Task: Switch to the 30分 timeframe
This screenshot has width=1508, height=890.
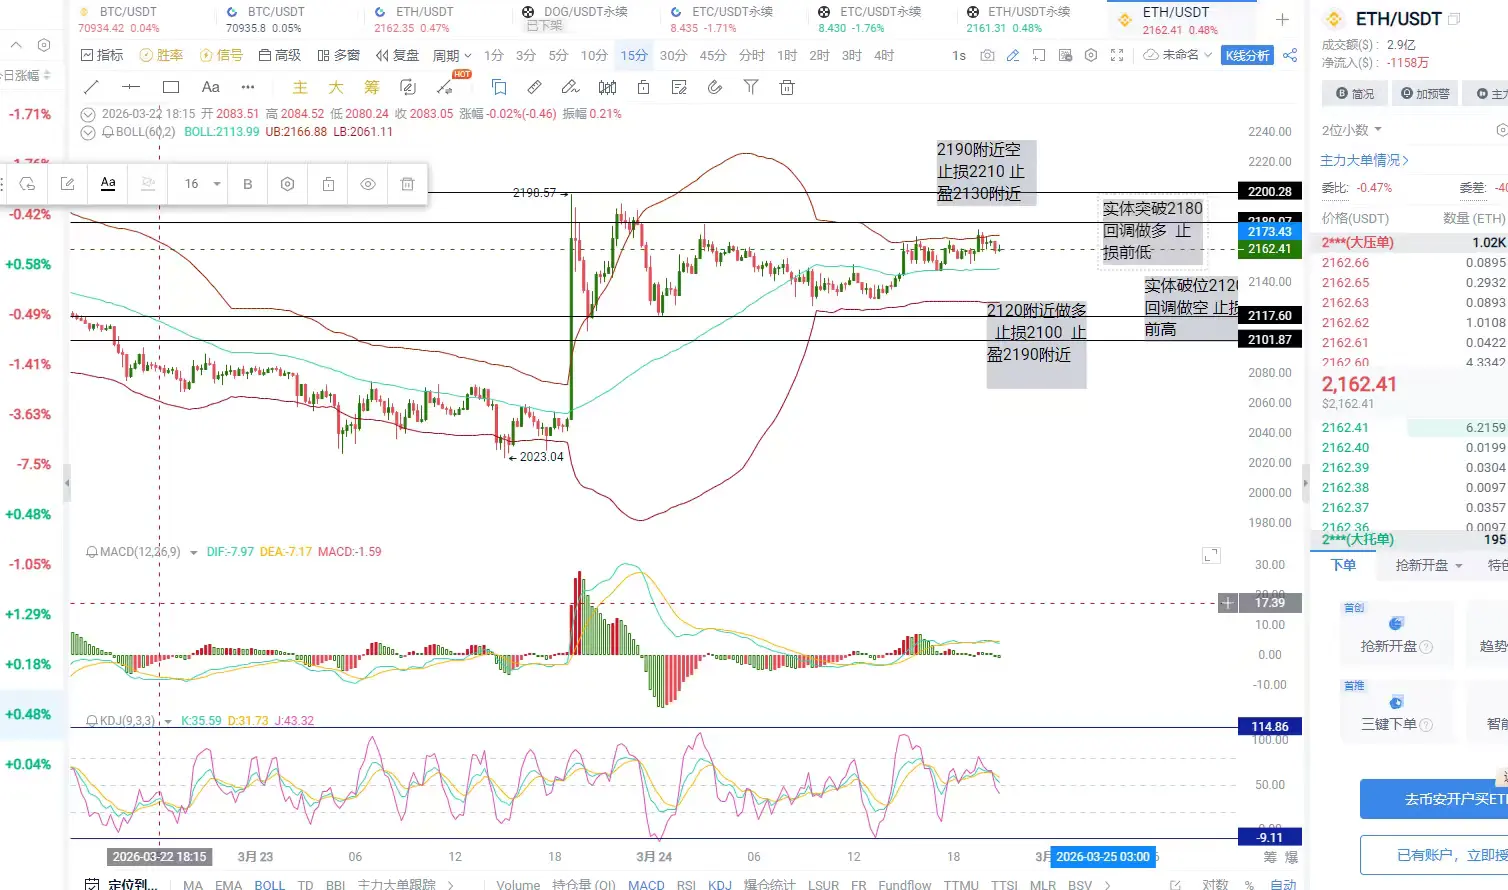Action: pyautogui.click(x=673, y=55)
